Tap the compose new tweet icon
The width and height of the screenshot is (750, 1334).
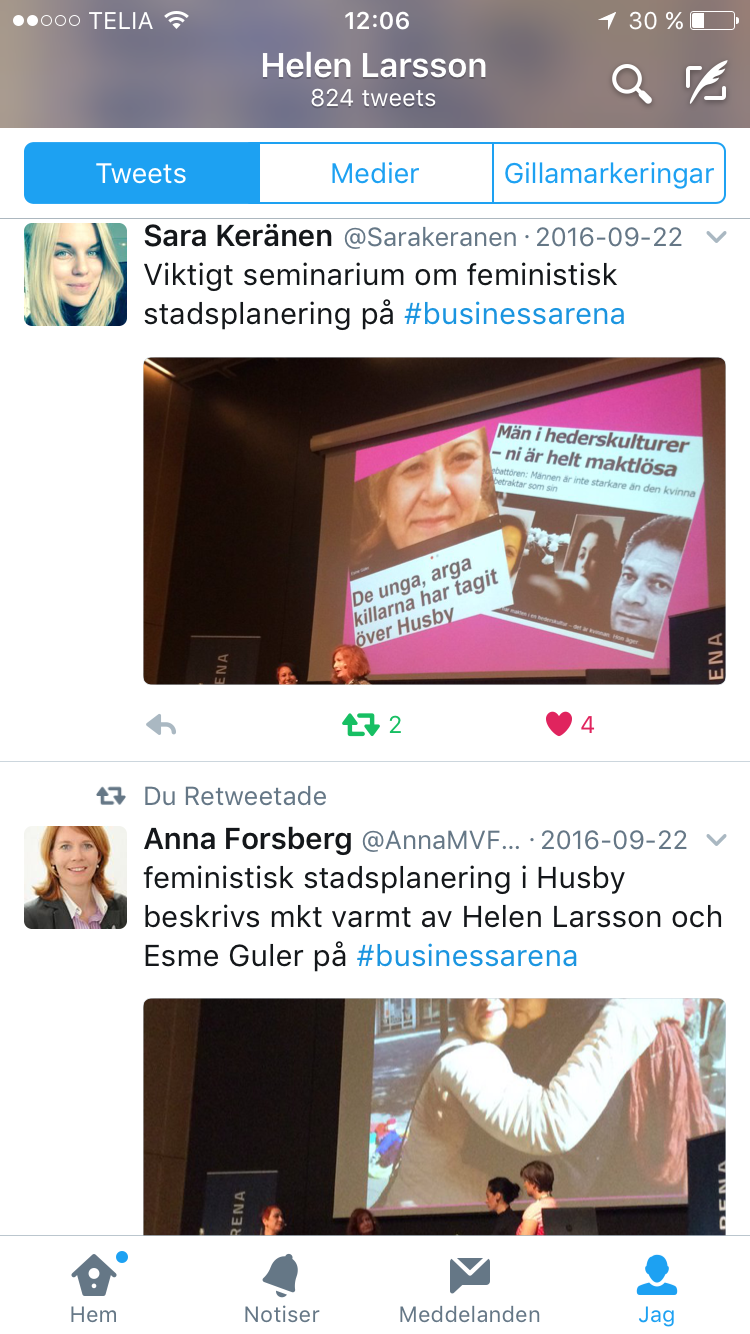coord(706,83)
